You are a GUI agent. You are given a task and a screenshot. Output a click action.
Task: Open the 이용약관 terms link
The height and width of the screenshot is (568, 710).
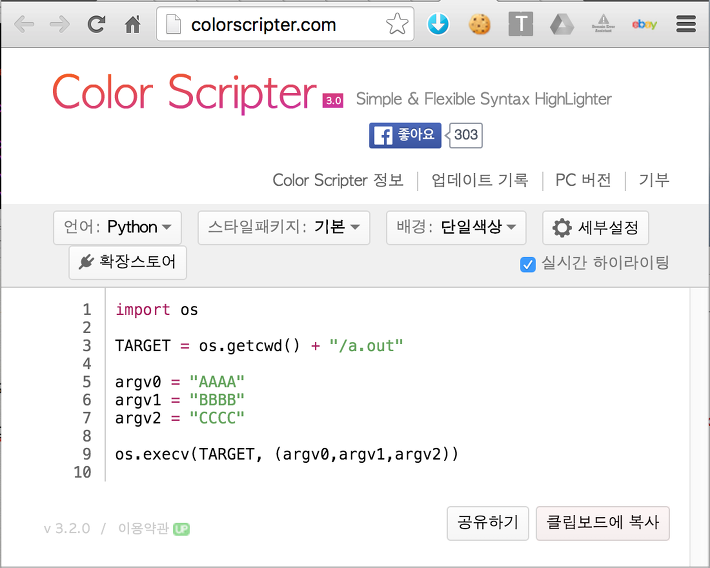(x=144, y=529)
